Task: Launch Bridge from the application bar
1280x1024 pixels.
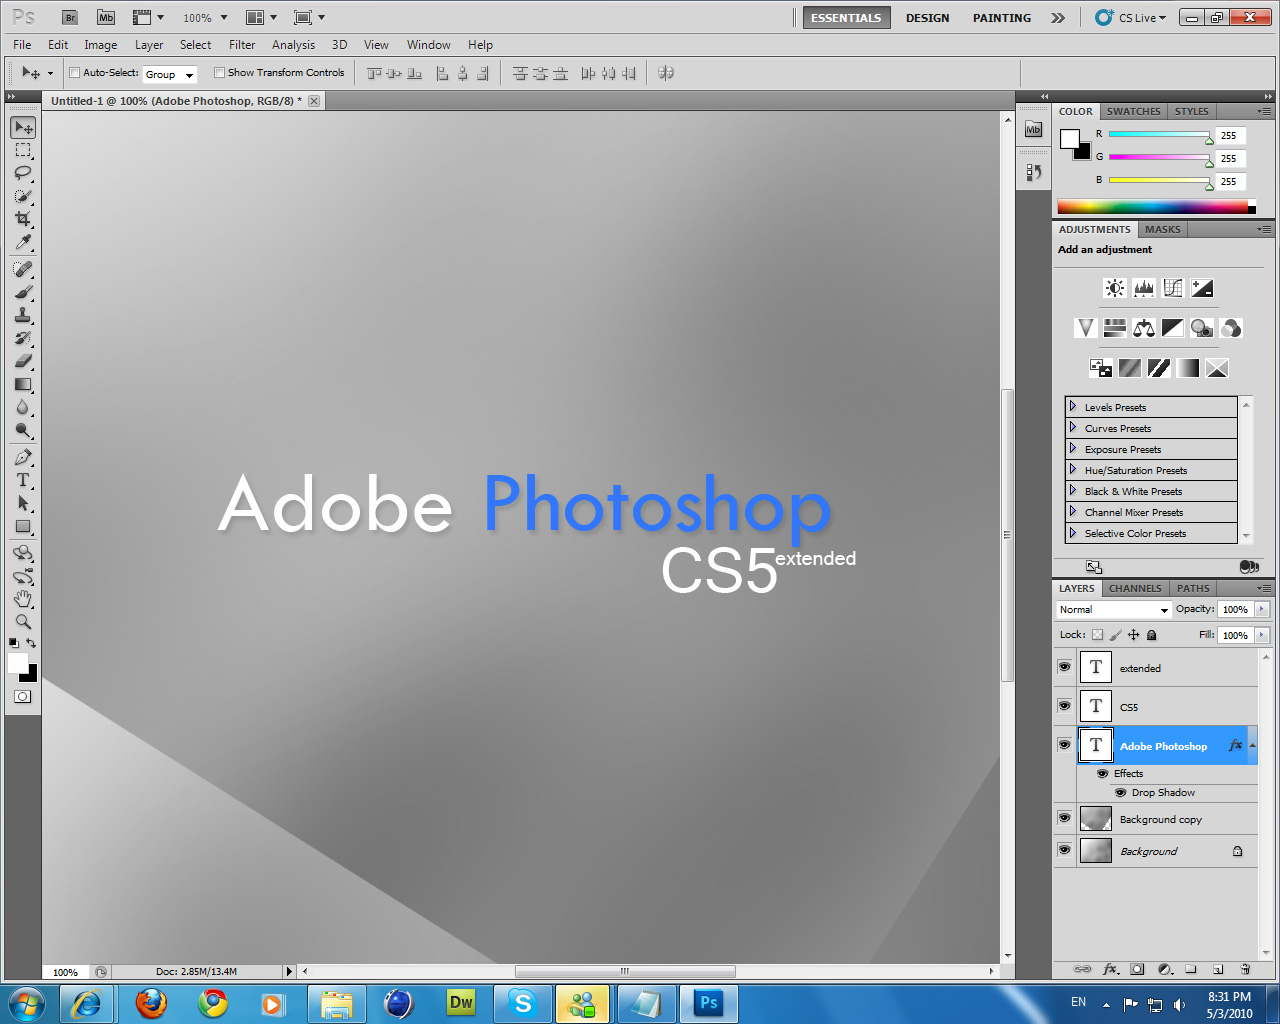Action: tap(70, 17)
